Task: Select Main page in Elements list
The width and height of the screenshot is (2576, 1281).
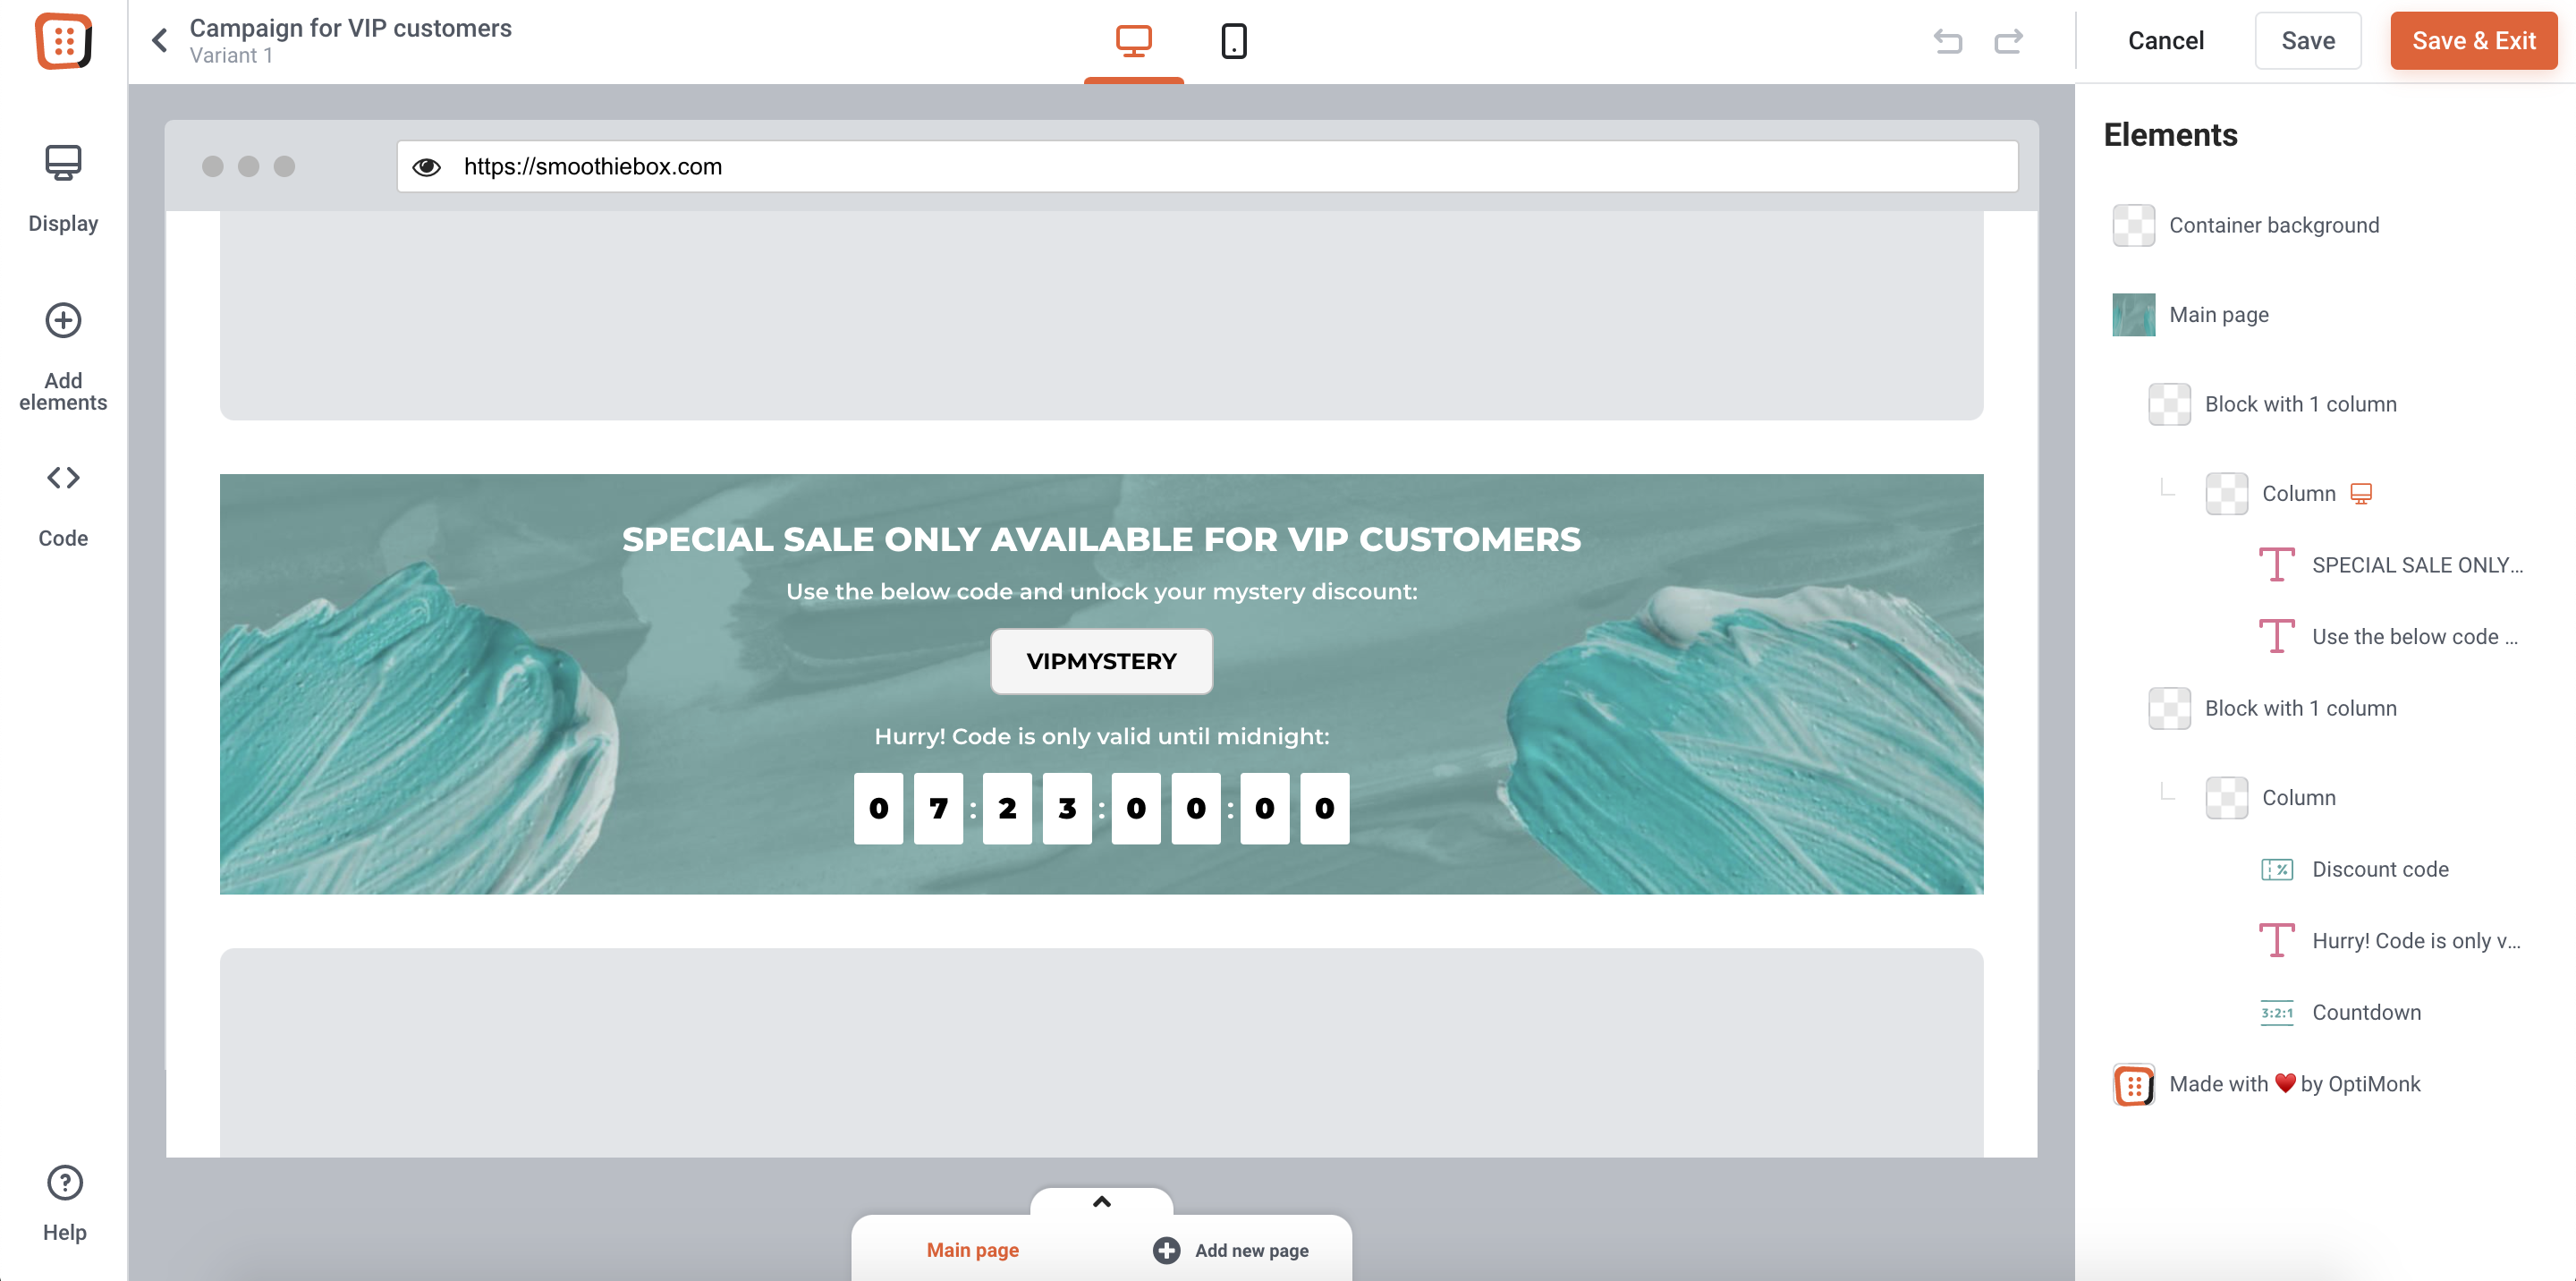Action: pyautogui.click(x=2218, y=315)
